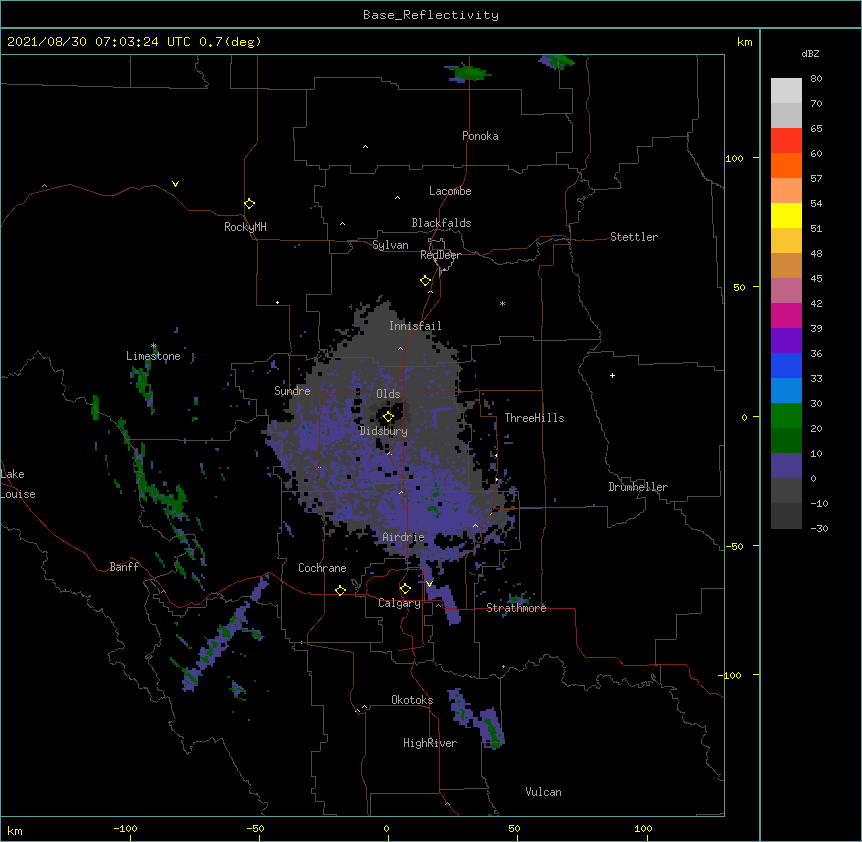Click the Stettler town label
Viewport: 862px width, 842px height.
(x=634, y=237)
